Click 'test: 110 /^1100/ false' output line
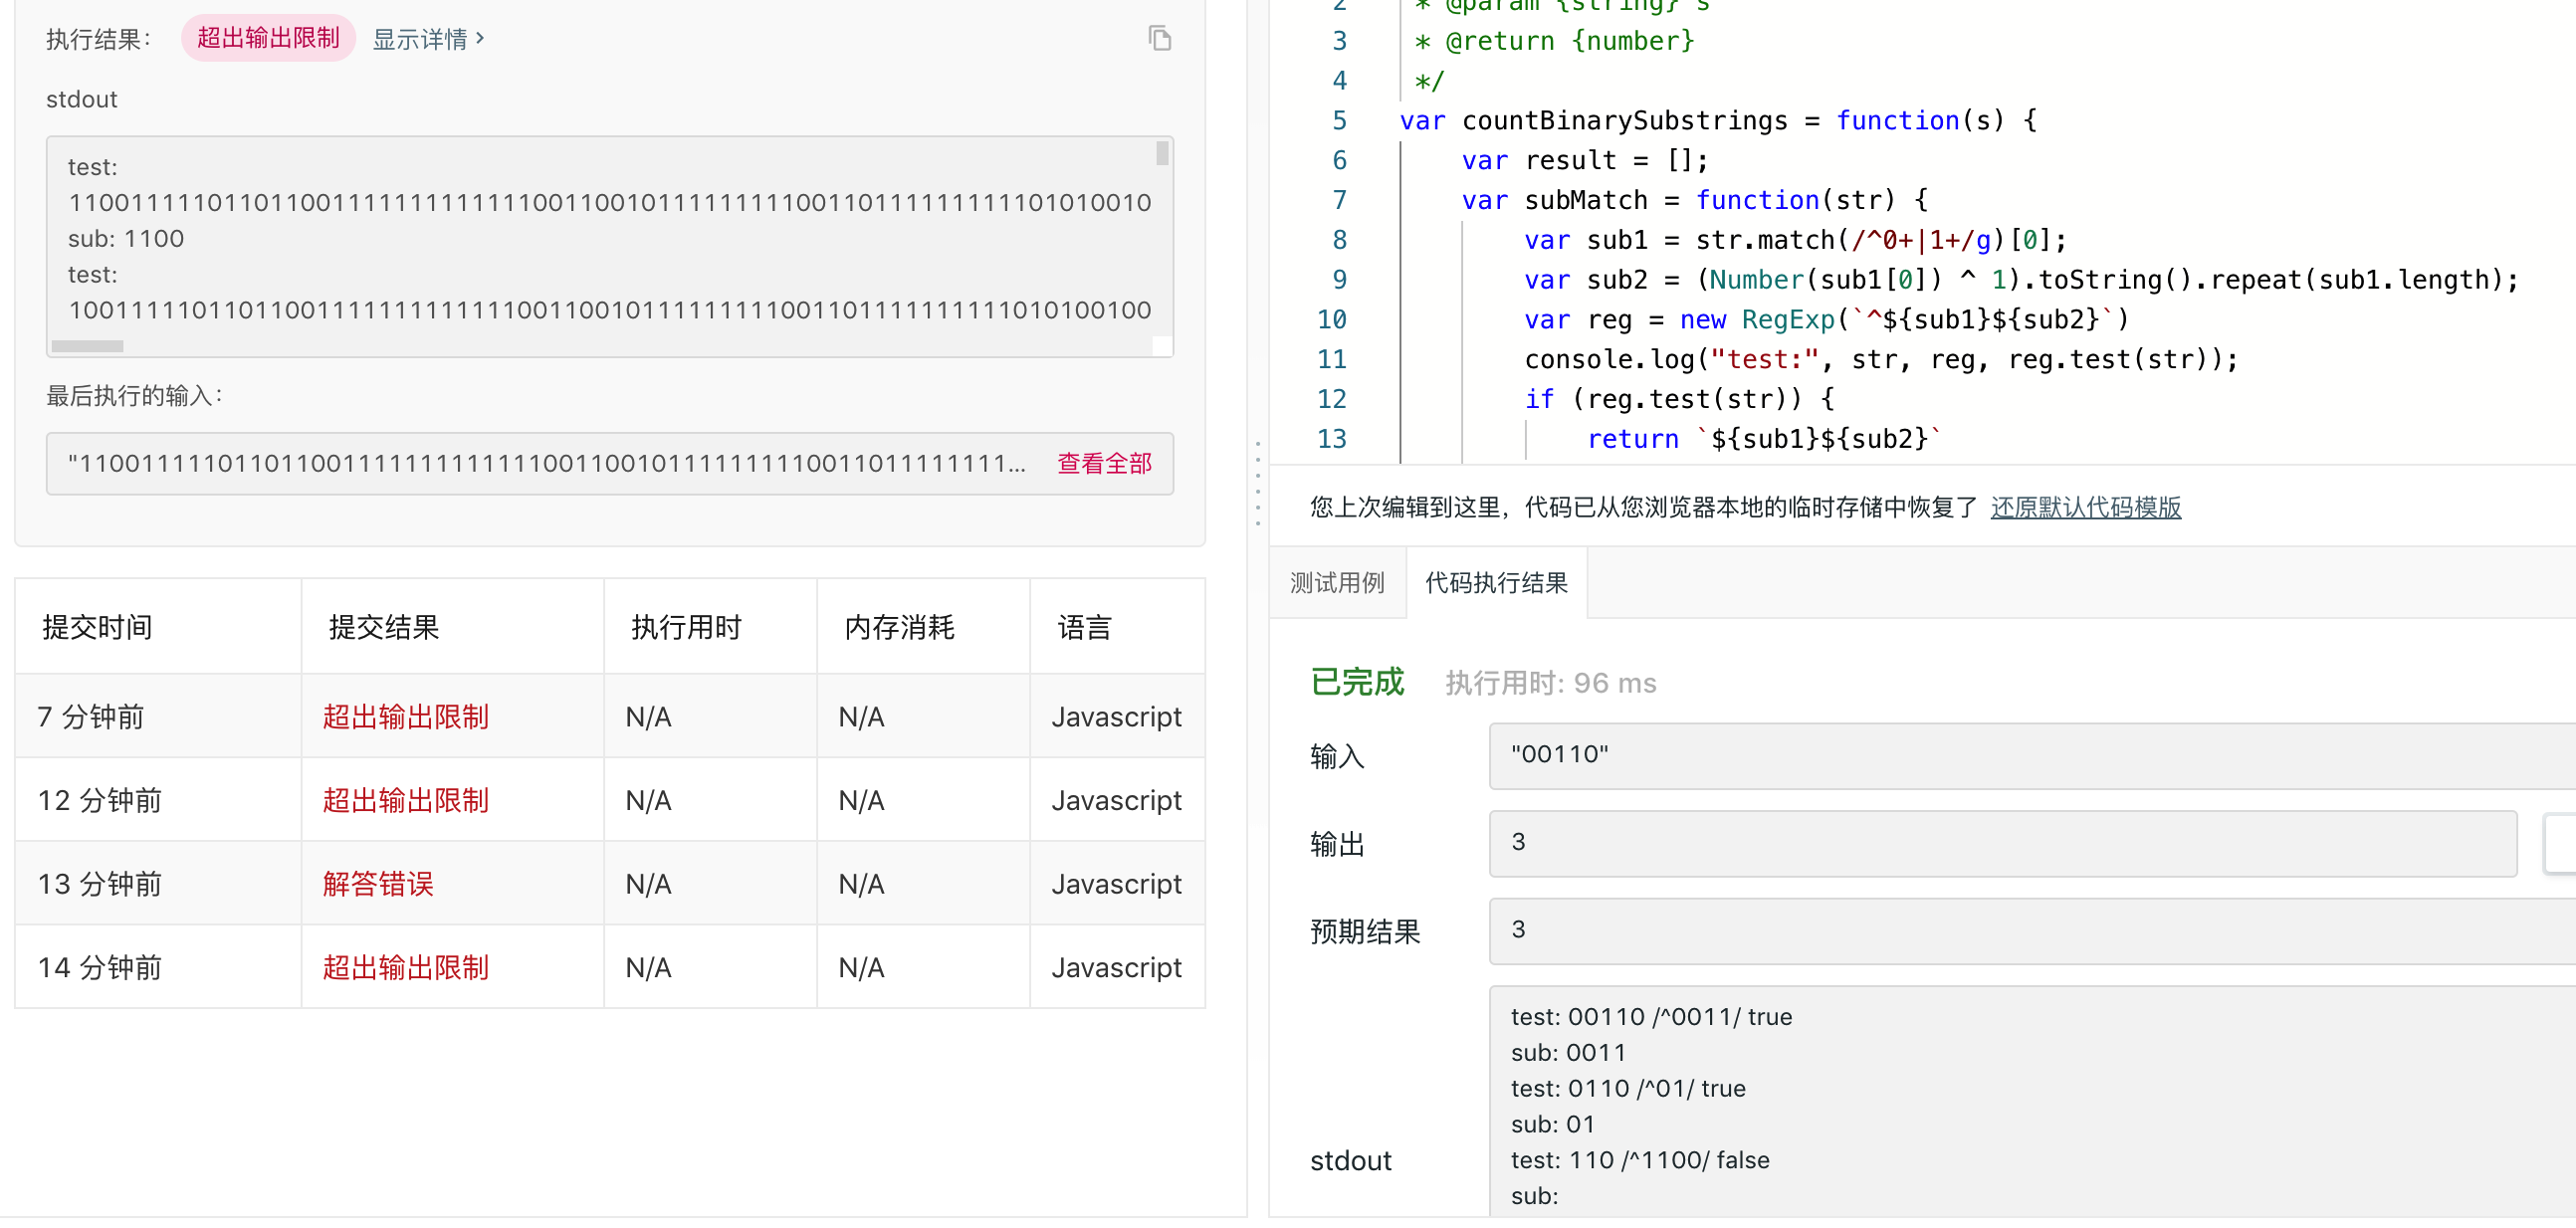Image resolution: width=2576 pixels, height=1228 pixels. [x=1640, y=1159]
